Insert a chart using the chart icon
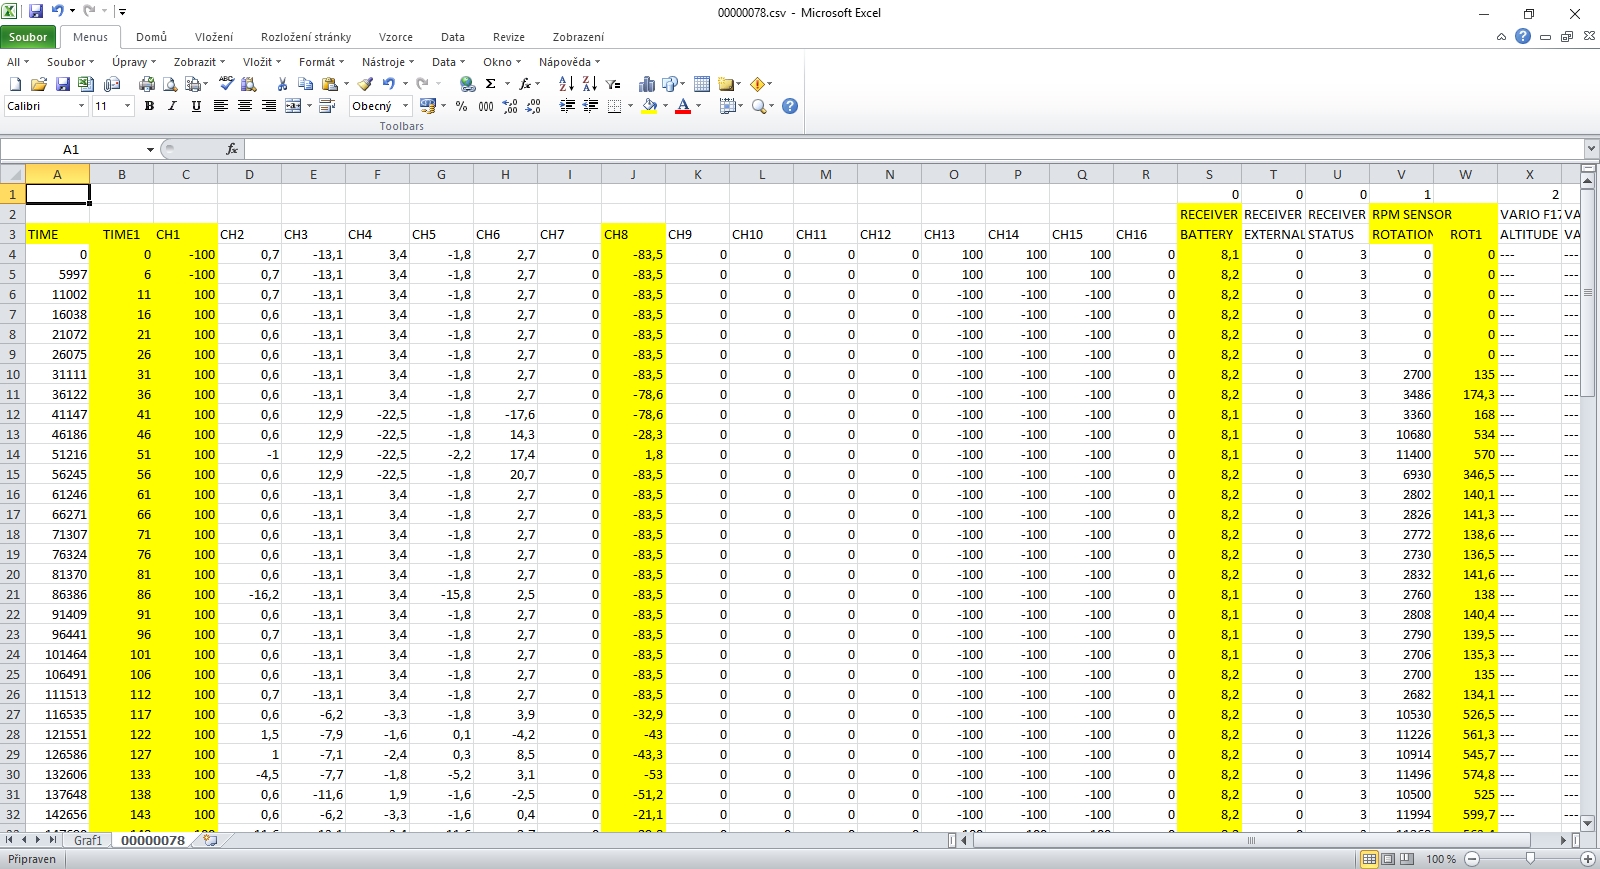This screenshot has height=869, width=1600. click(646, 84)
